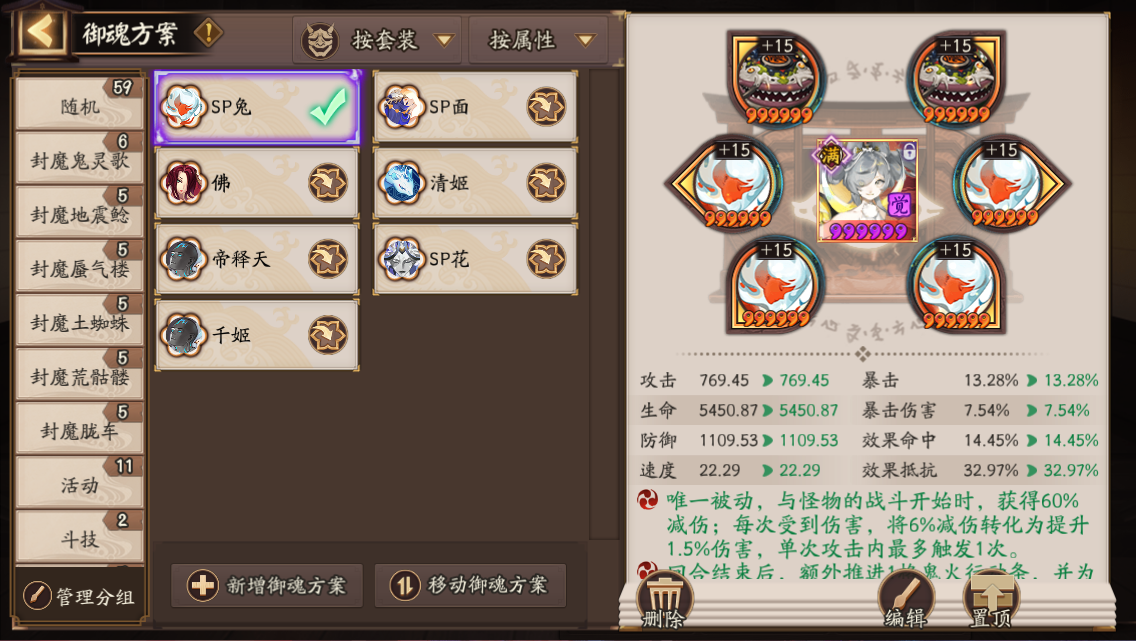Open the oni mask set filter
The width and height of the screenshot is (1136, 641).
click(x=320, y=41)
